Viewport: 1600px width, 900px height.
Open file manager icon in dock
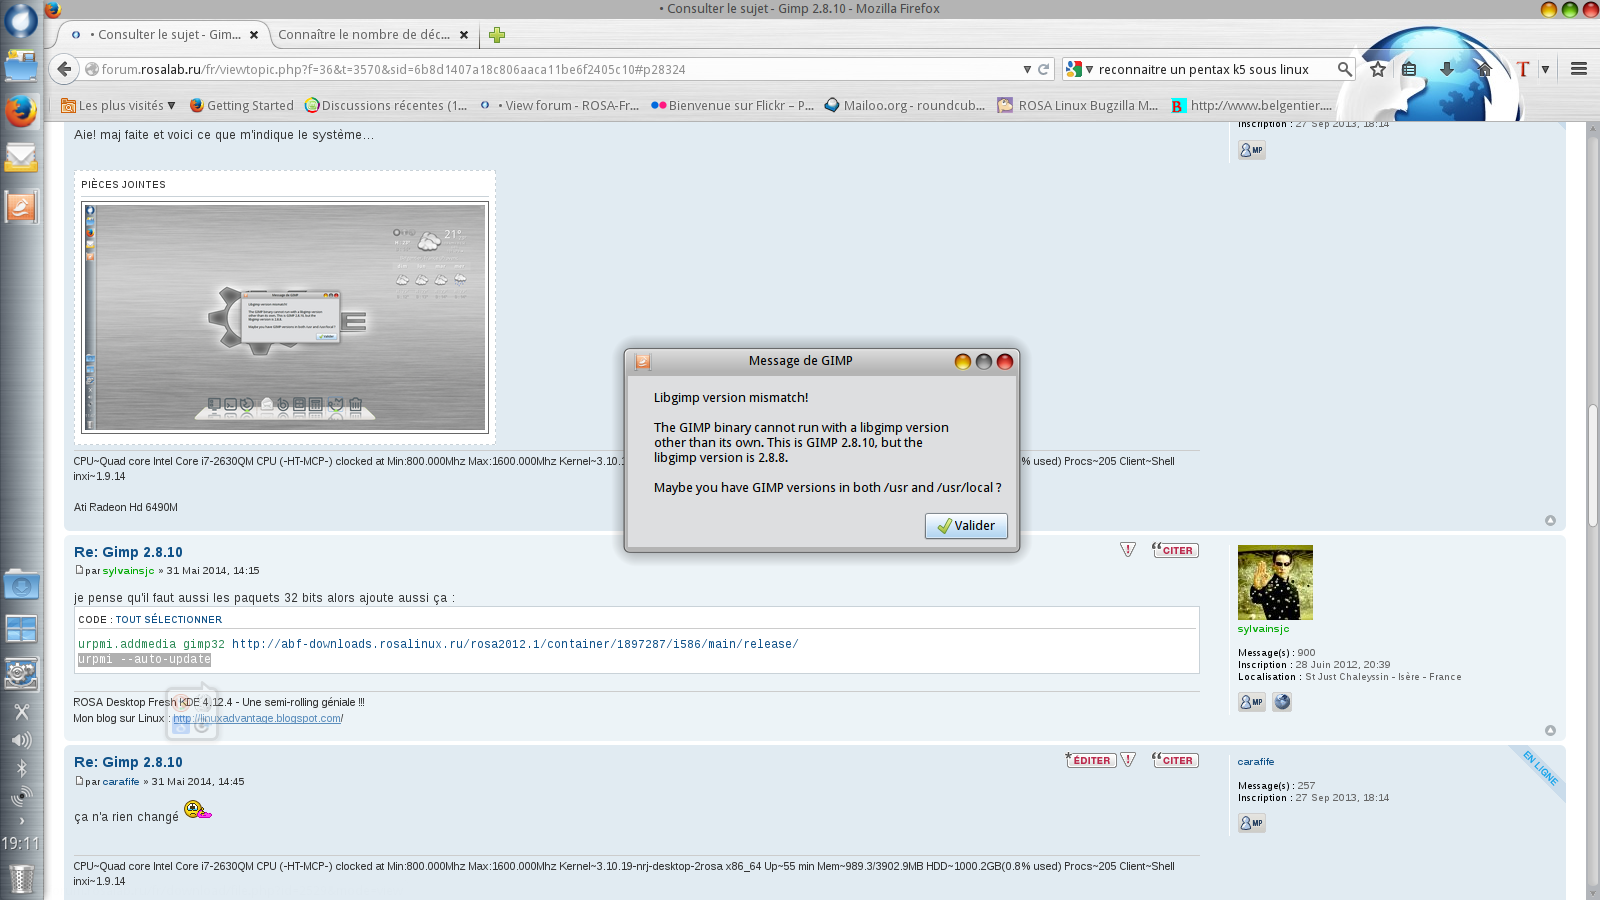[21, 67]
